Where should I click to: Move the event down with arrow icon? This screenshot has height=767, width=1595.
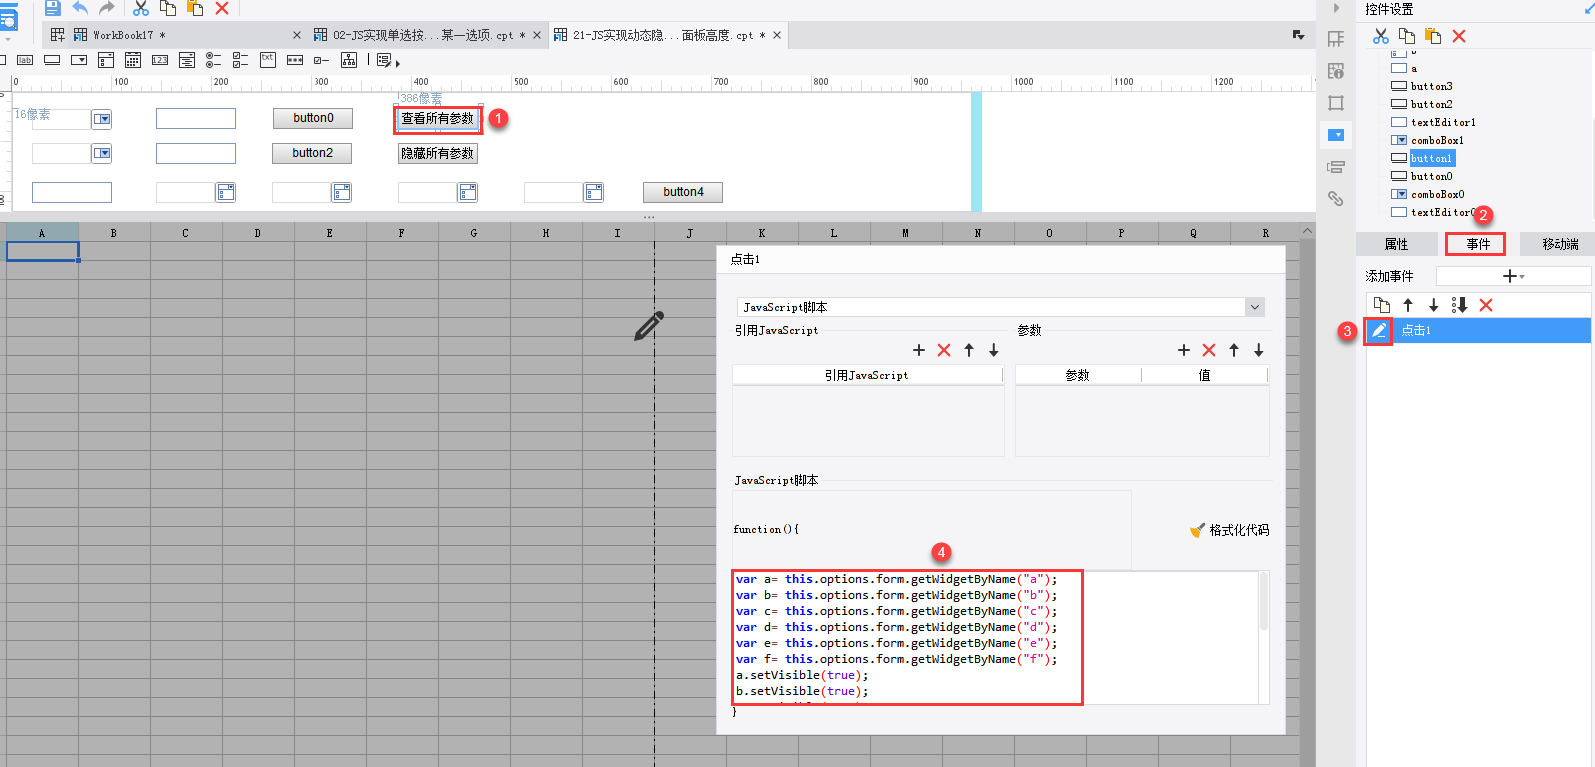(x=1434, y=305)
